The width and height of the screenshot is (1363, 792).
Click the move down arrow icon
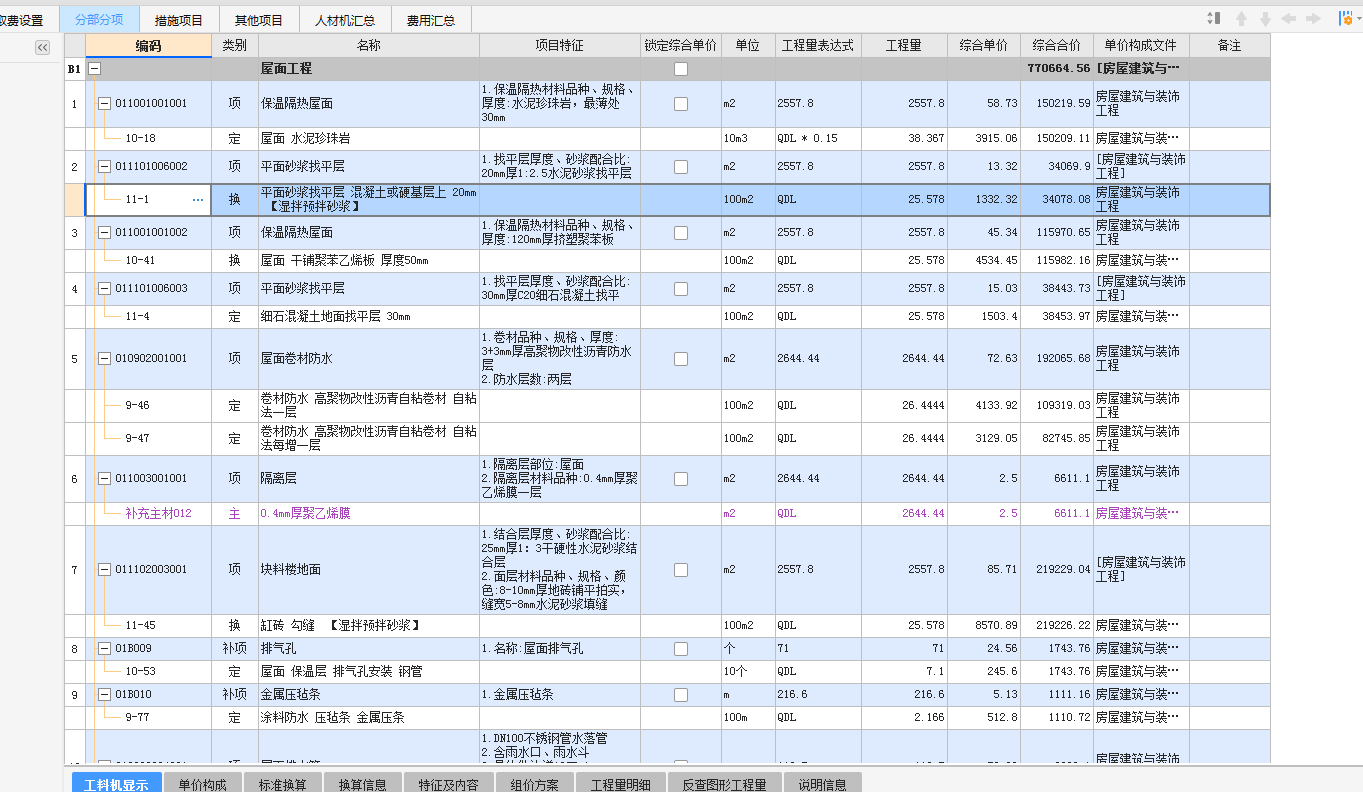[x=1265, y=19]
